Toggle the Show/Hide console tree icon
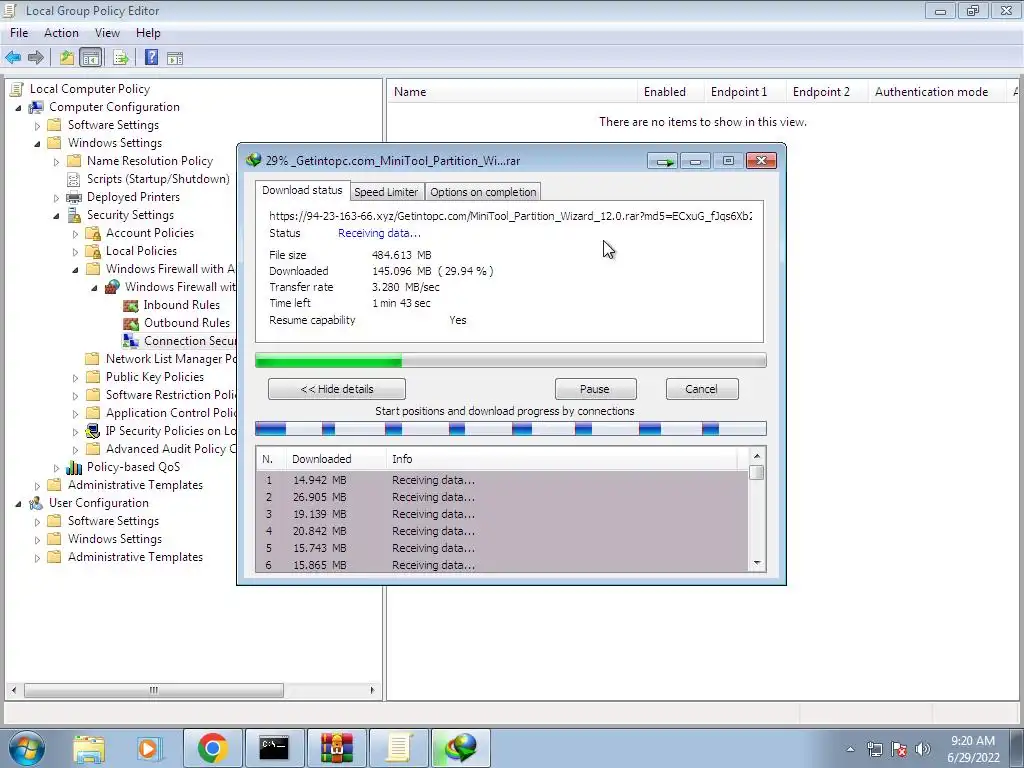 click(x=91, y=57)
